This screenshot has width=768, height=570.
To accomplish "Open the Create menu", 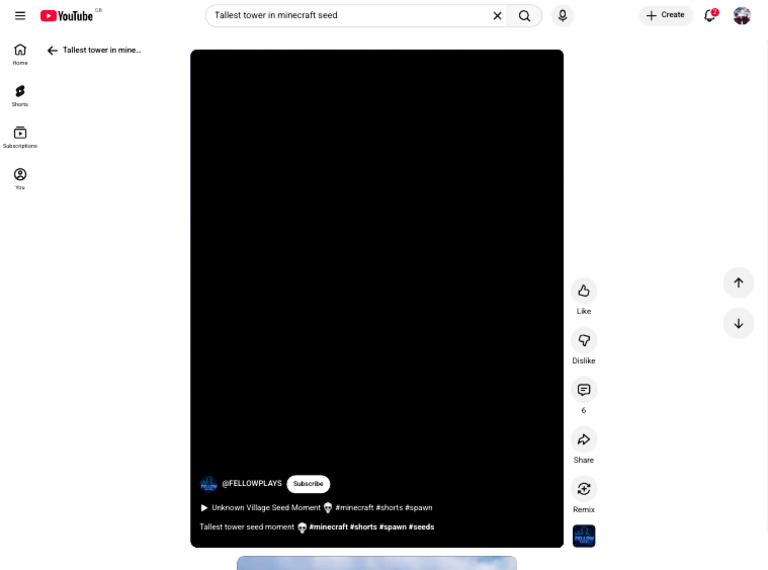I will [666, 15].
